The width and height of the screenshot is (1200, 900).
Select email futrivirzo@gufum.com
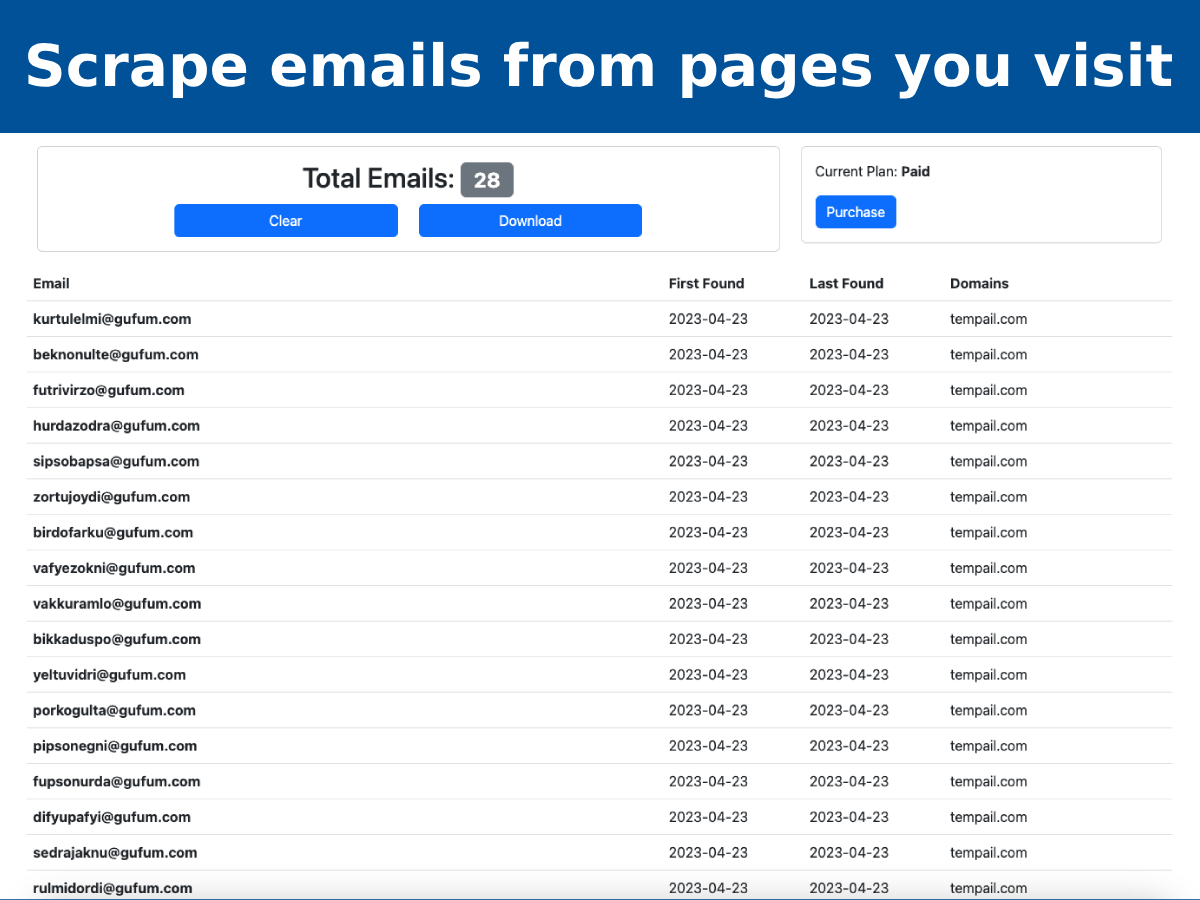pyautogui.click(x=109, y=390)
